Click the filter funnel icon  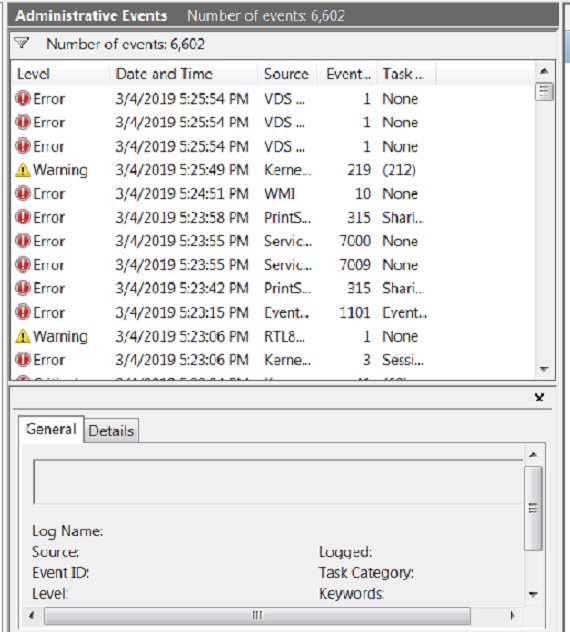(x=22, y=43)
